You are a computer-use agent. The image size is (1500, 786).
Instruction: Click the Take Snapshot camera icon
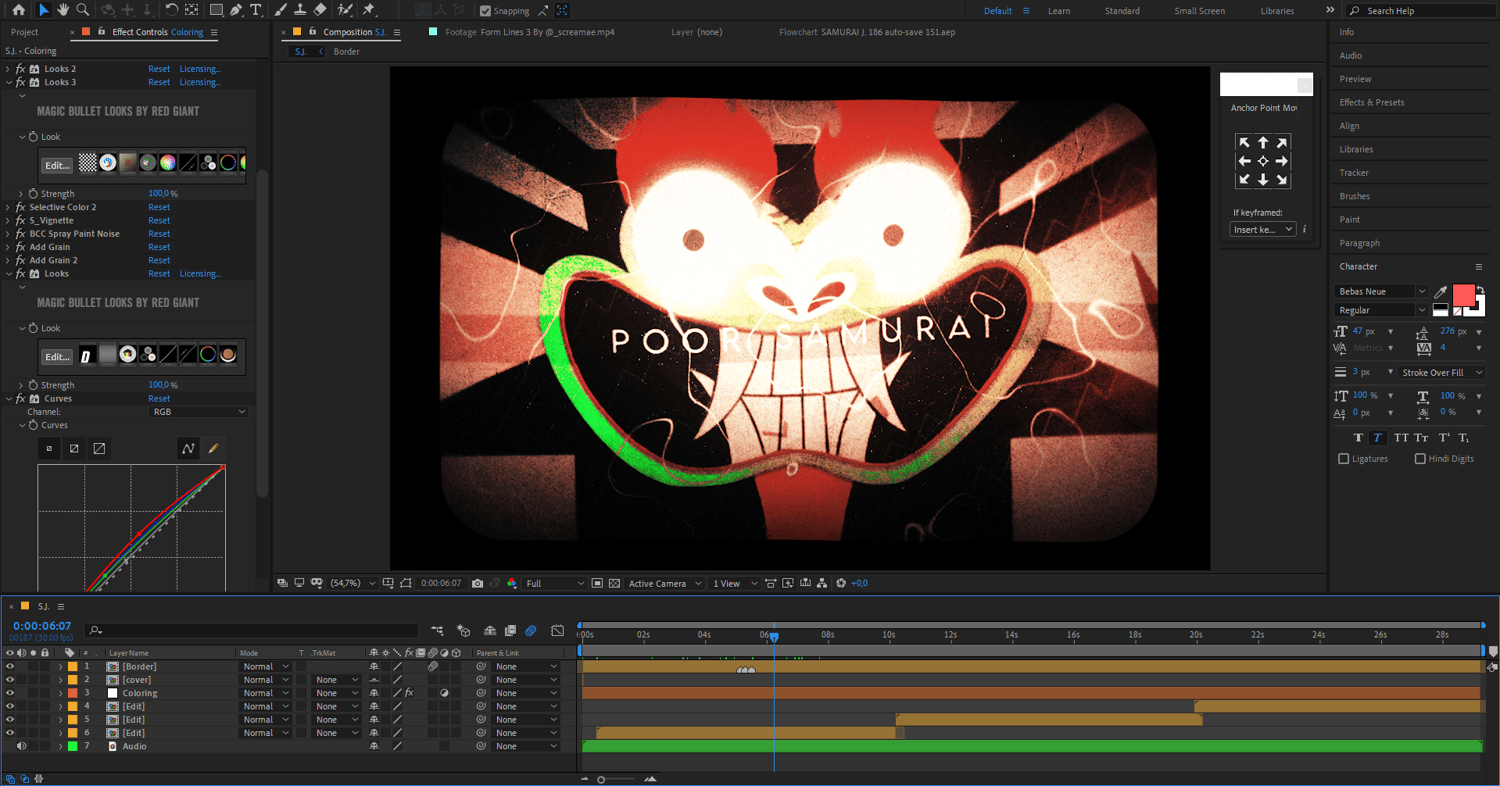pos(477,583)
